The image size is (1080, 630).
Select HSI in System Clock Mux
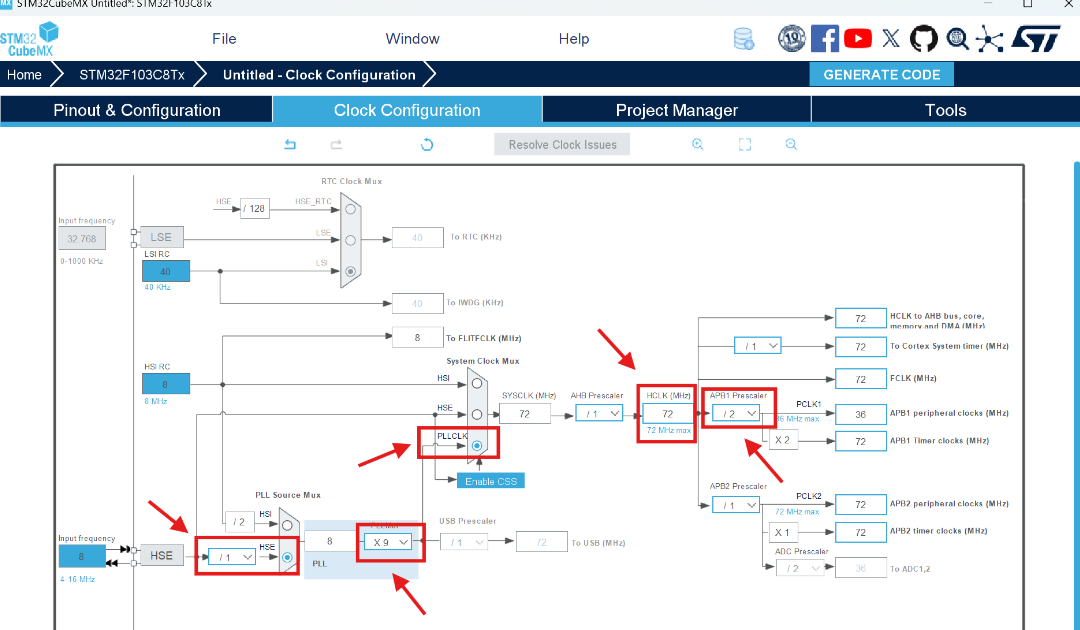[477, 384]
